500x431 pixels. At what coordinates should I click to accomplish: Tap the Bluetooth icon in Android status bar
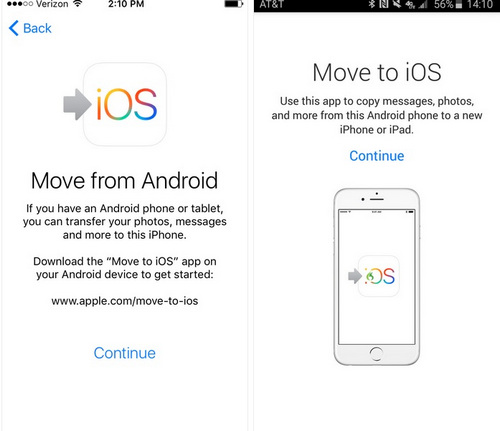[371, 4]
